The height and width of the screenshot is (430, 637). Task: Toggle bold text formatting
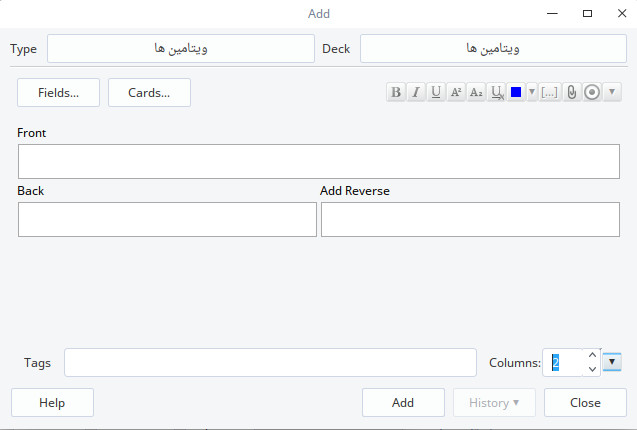point(397,92)
